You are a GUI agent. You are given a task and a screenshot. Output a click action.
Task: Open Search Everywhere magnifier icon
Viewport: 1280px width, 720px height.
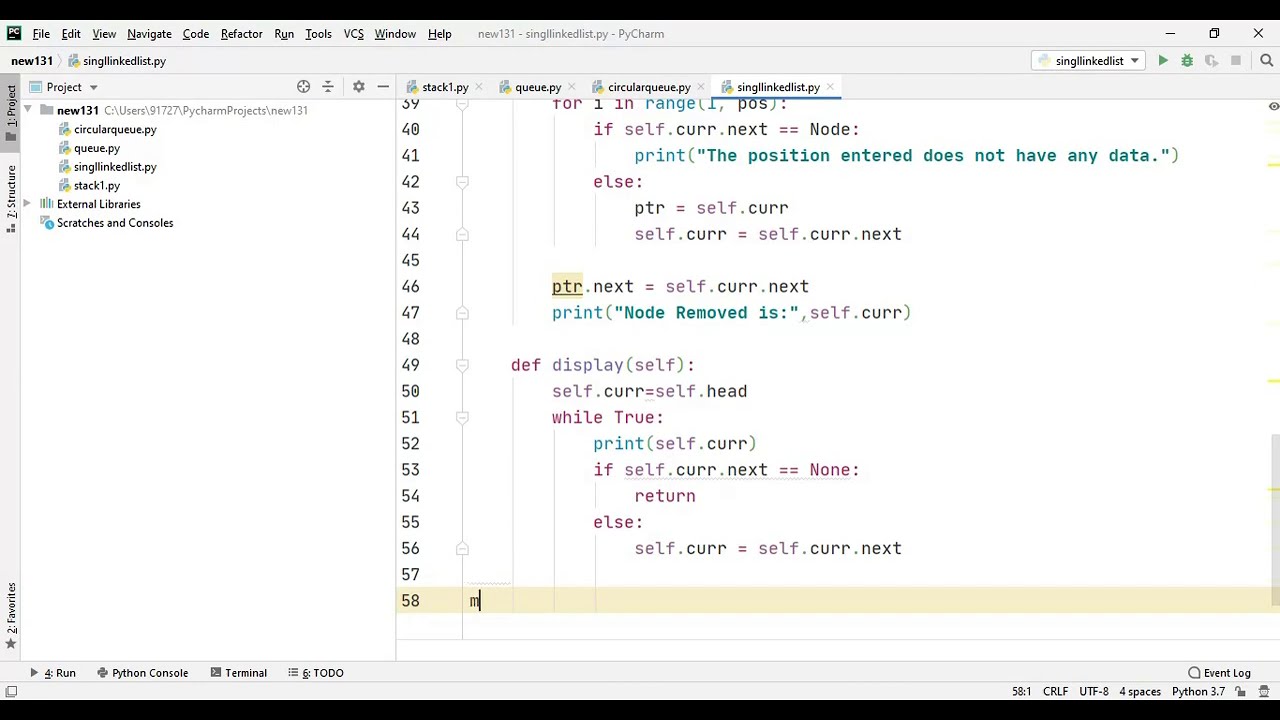coord(1266,61)
